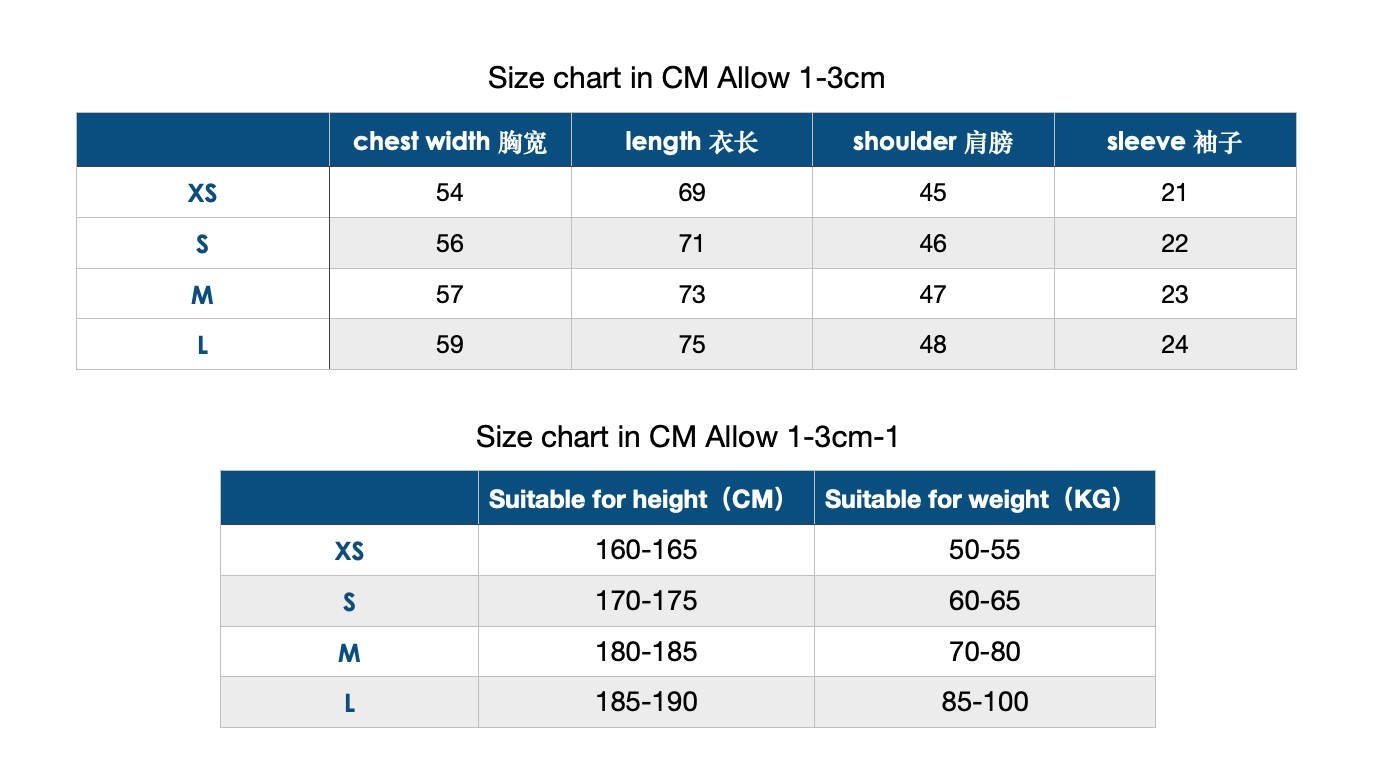Select the chest width value 59
Screen dimensions: 1398x784
click(450, 345)
